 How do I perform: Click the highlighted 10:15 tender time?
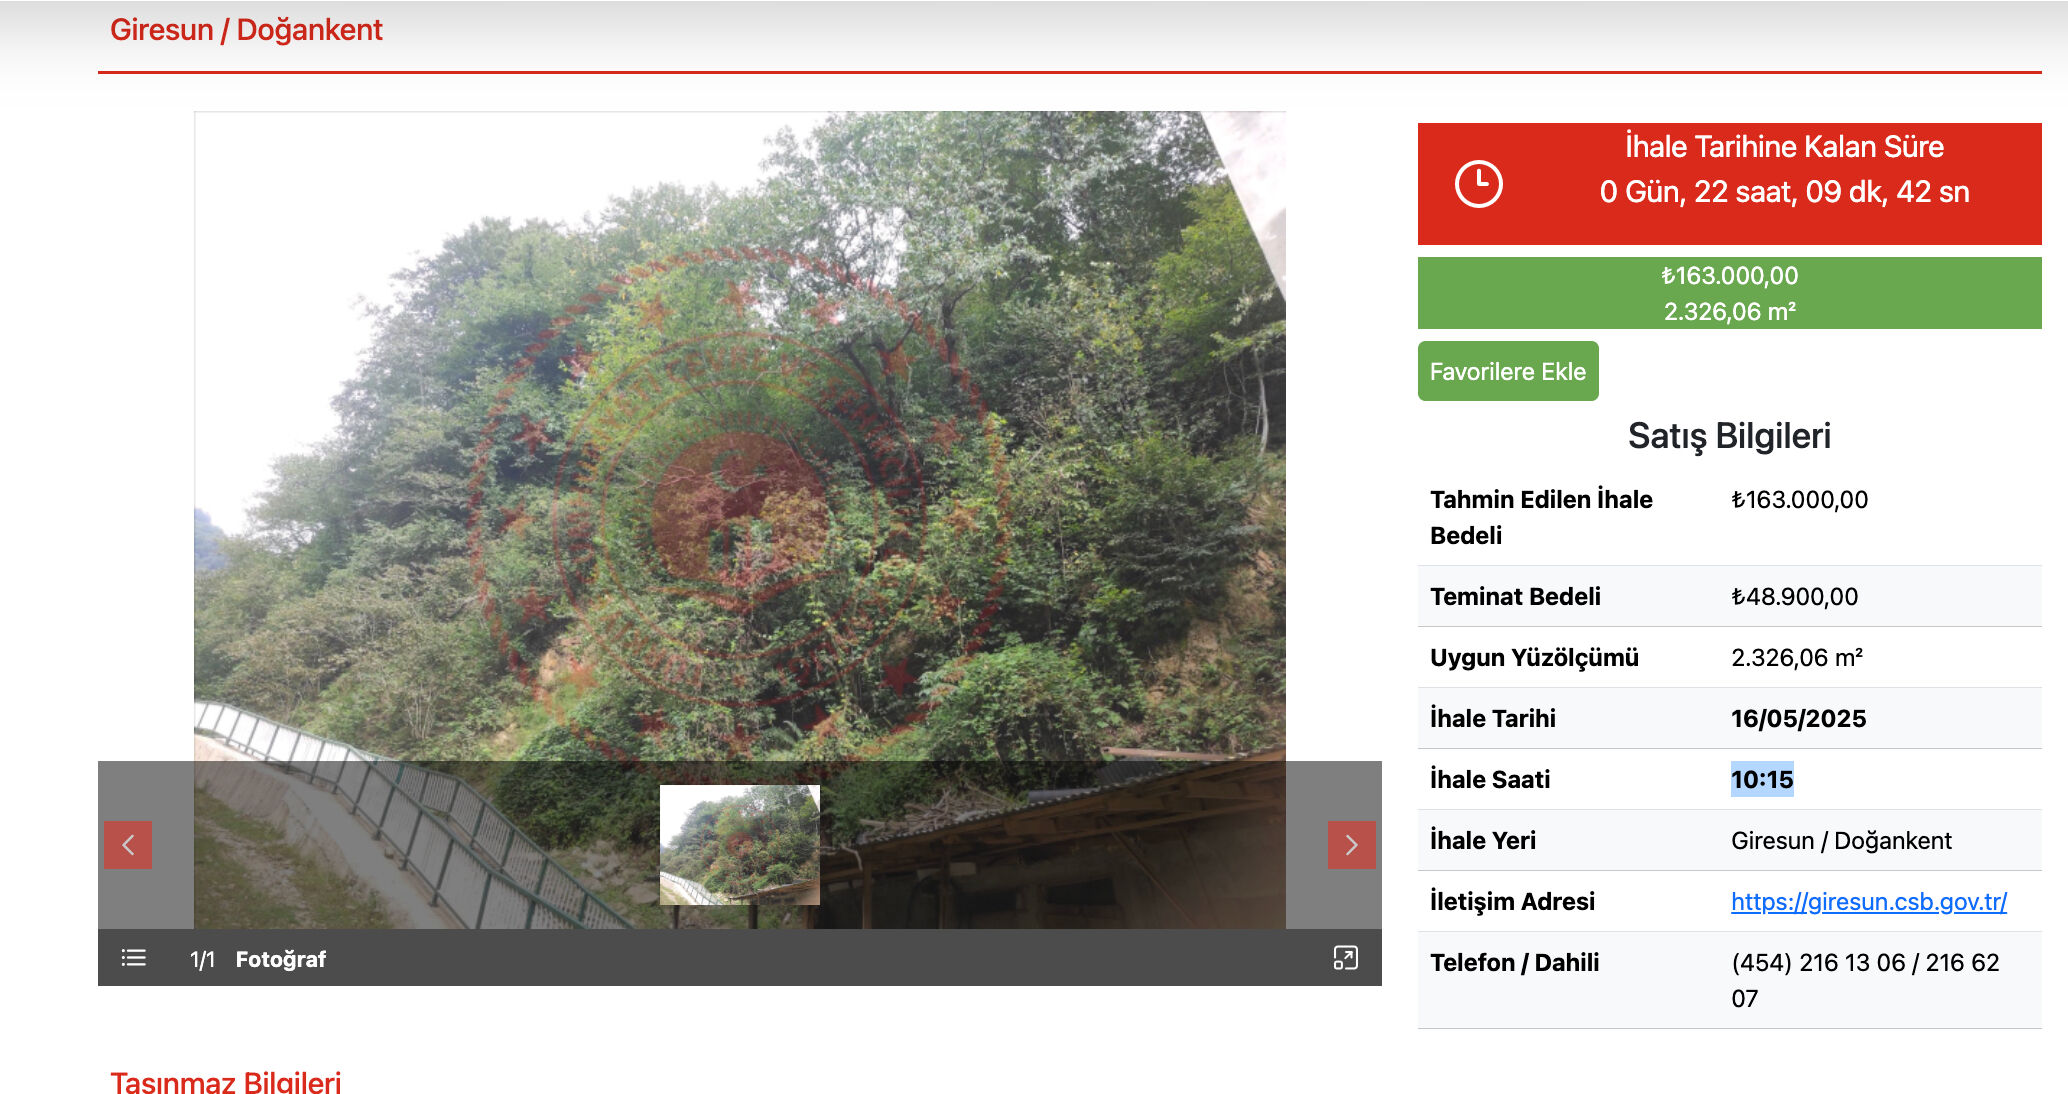pyautogui.click(x=1761, y=779)
